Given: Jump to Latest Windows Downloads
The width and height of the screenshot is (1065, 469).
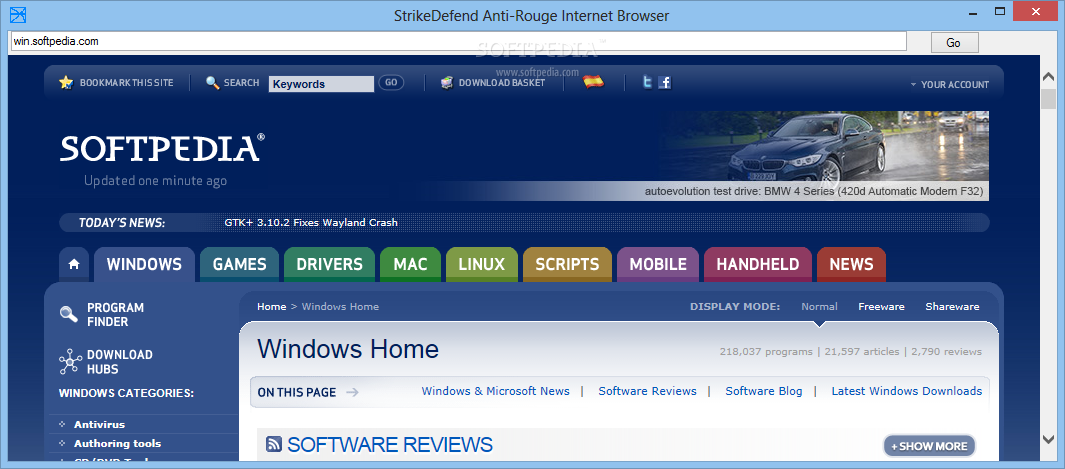Looking at the screenshot, I should [907, 391].
